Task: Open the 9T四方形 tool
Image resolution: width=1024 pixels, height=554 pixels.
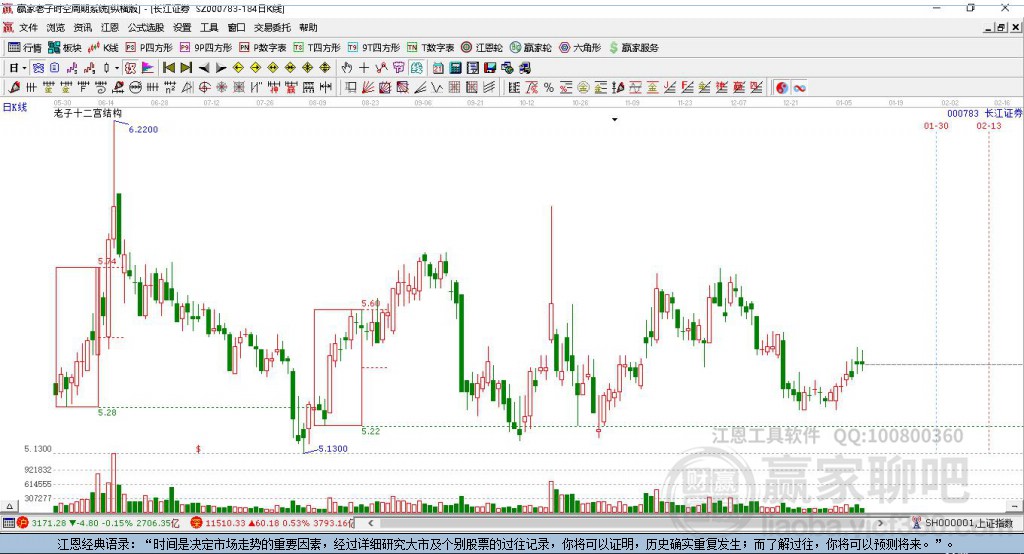Action: [374, 48]
